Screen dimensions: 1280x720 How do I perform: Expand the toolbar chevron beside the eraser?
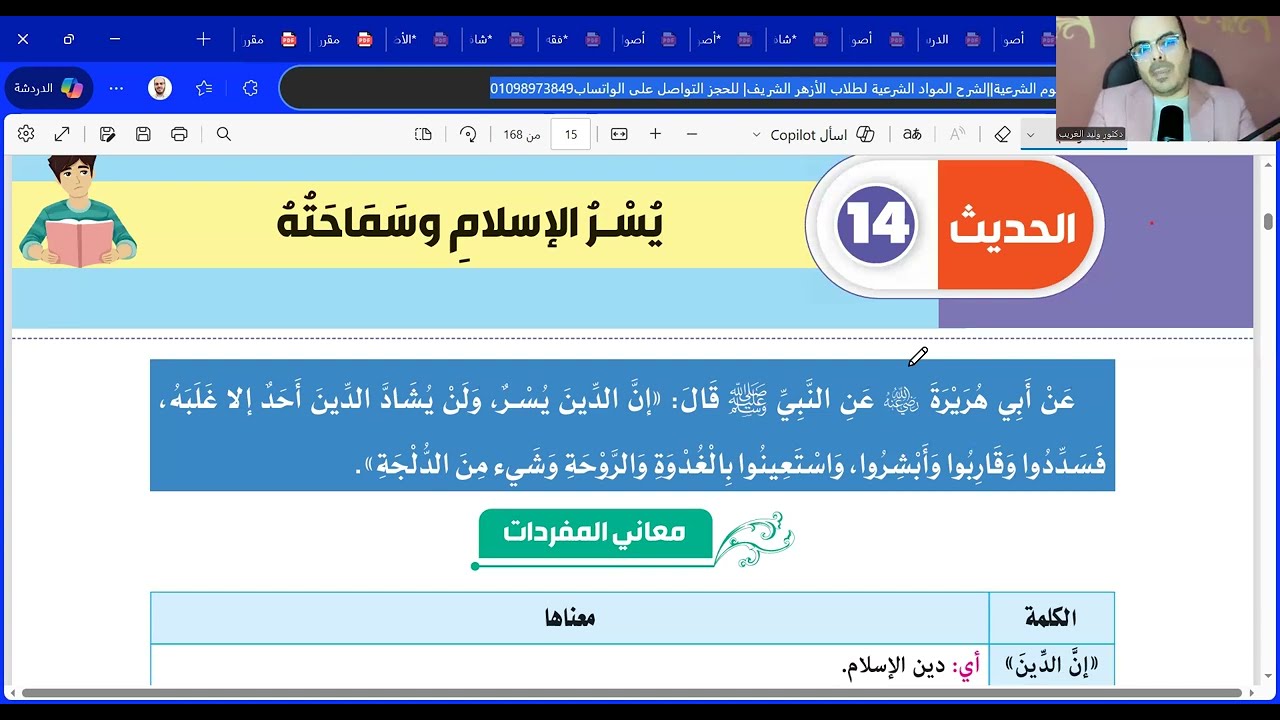1030,135
